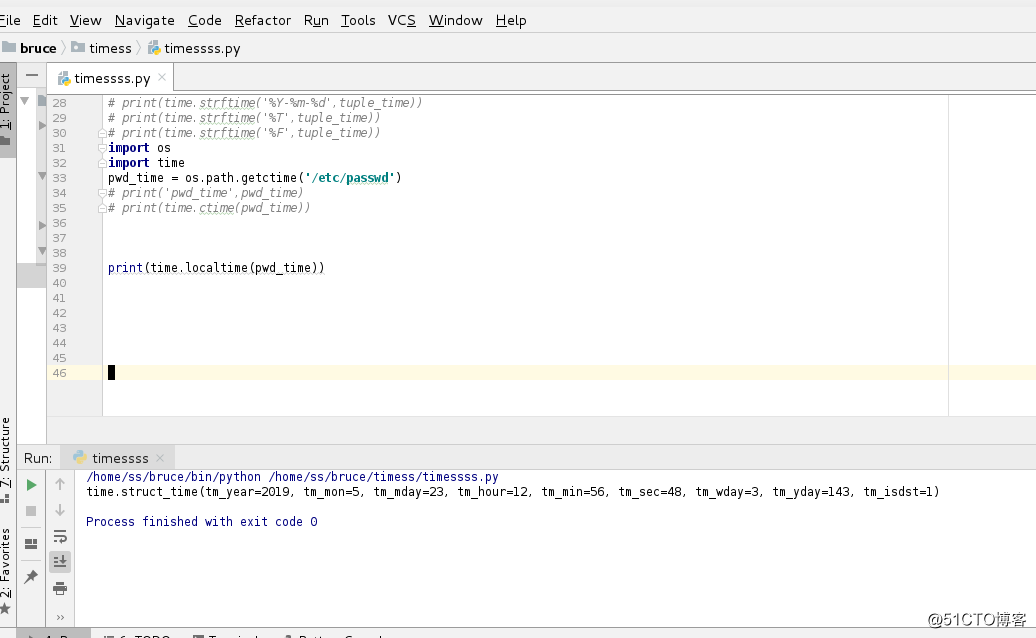Click the Up the stack trace arrow
Screen dimensions: 1036x638
[59, 484]
